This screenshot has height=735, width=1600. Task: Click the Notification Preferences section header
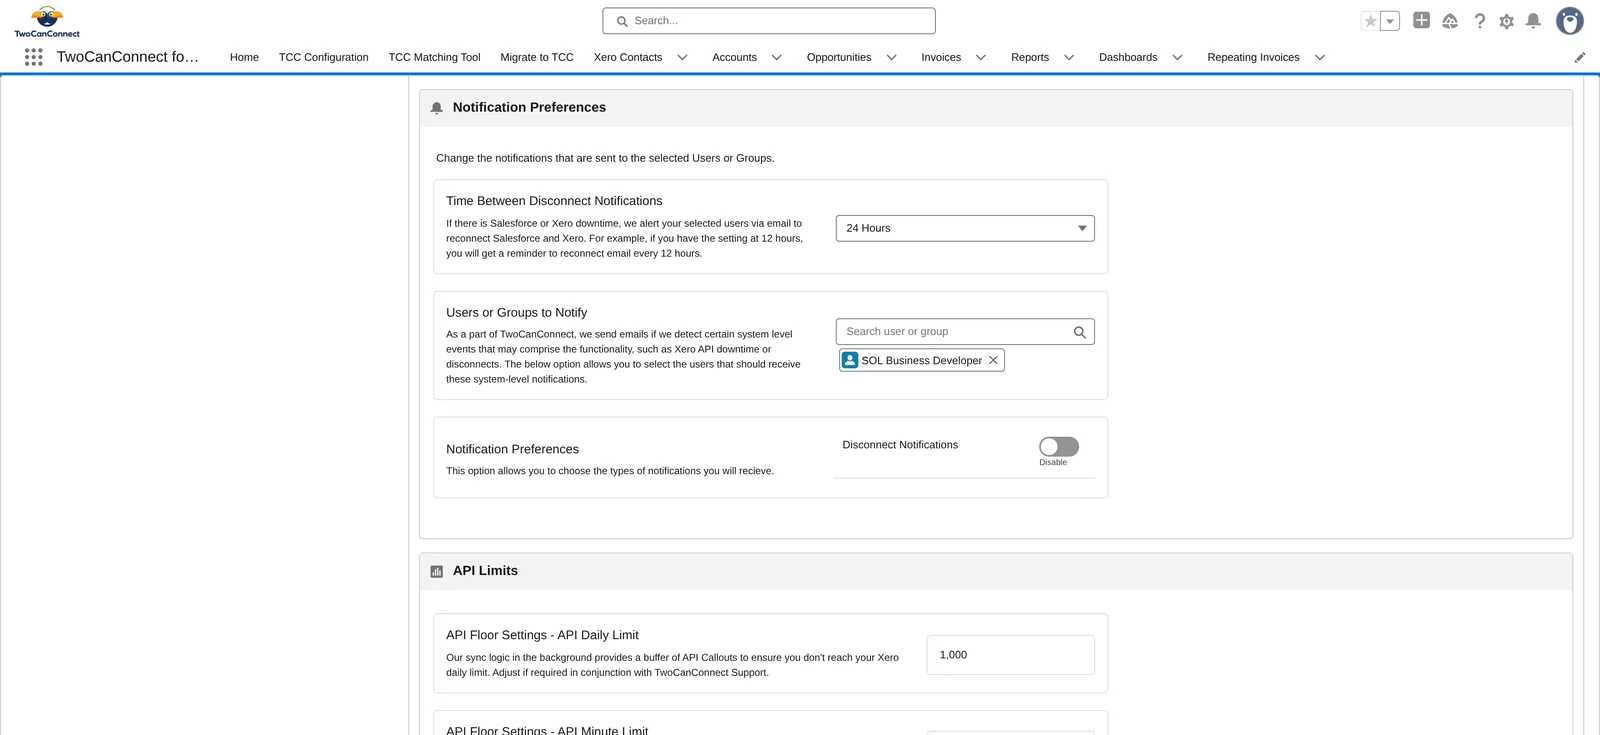coord(996,108)
